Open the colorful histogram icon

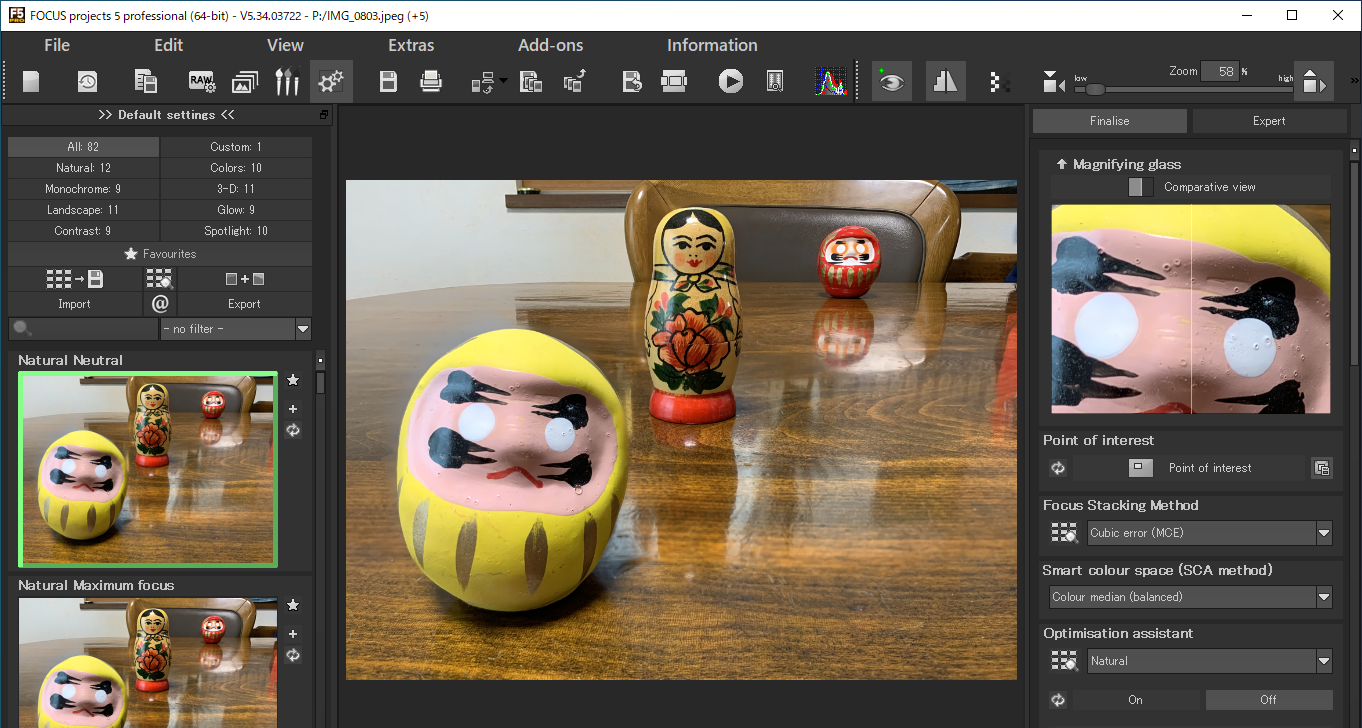click(830, 82)
